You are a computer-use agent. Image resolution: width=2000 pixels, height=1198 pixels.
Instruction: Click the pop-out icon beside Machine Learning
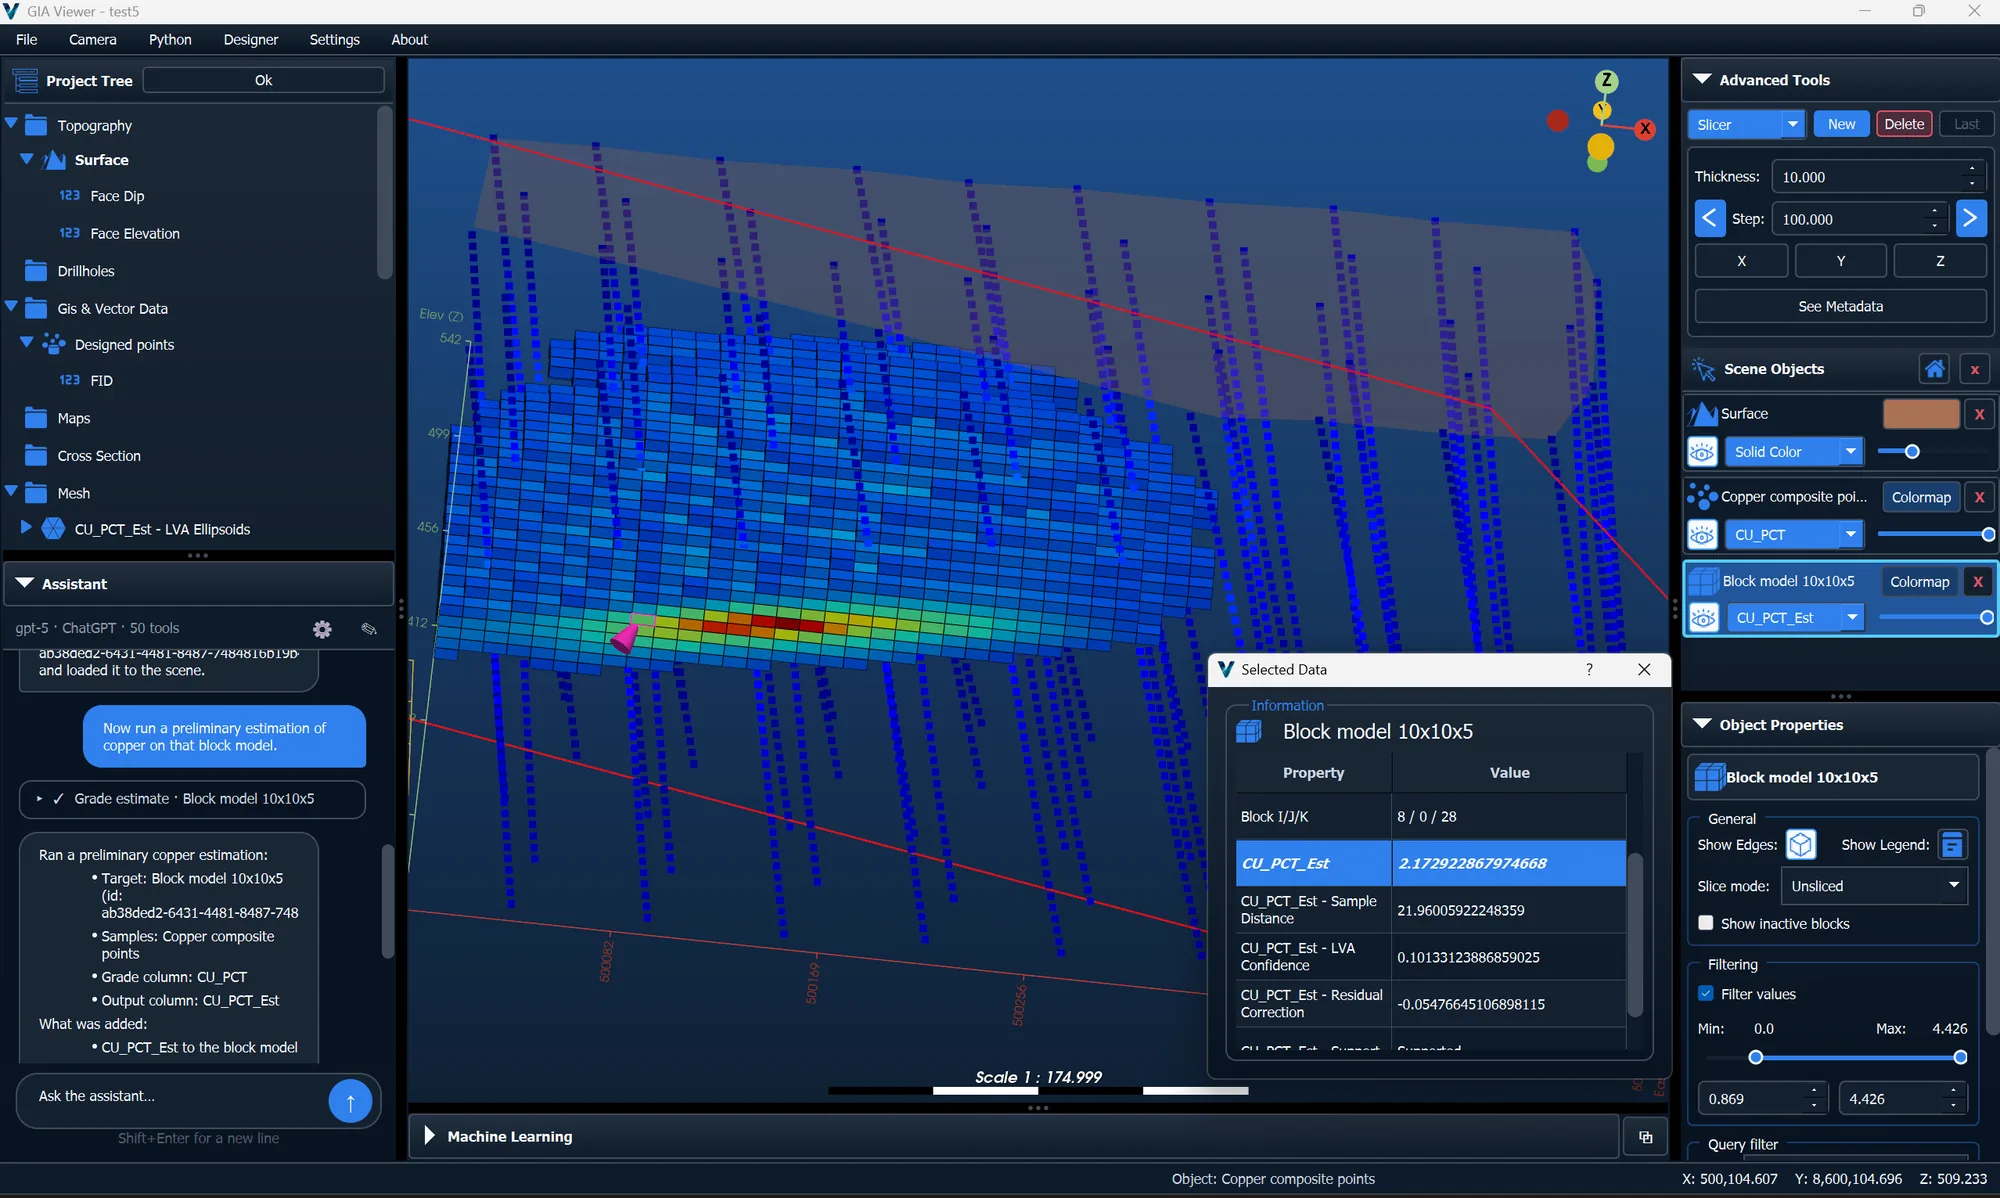[x=1646, y=1137]
